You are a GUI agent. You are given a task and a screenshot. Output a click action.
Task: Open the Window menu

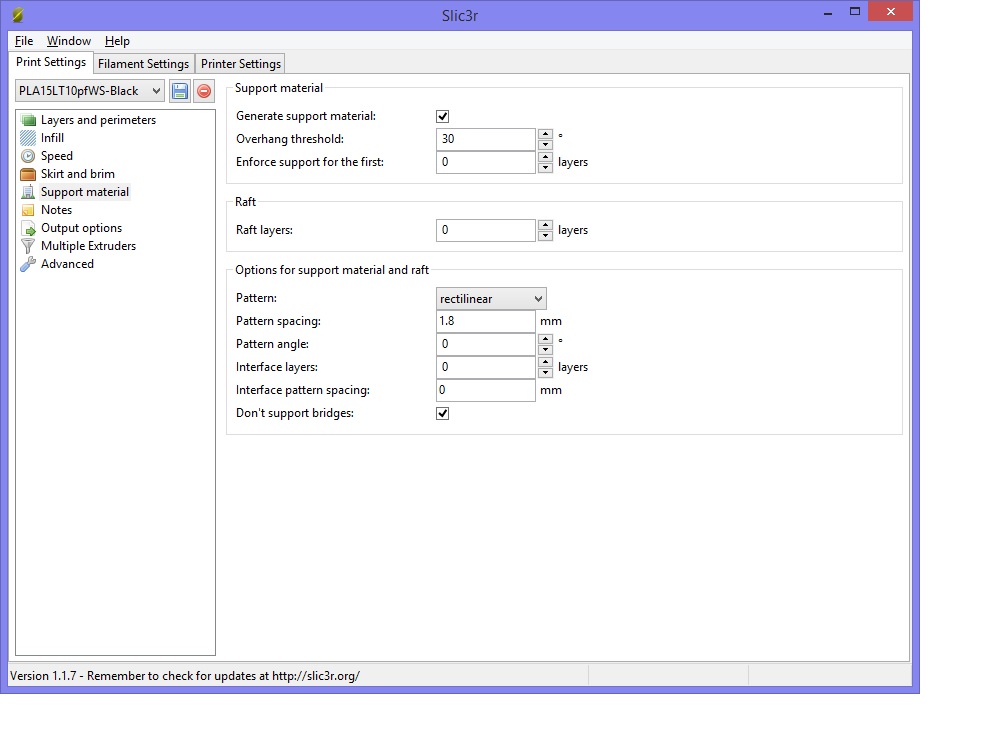[69, 41]
